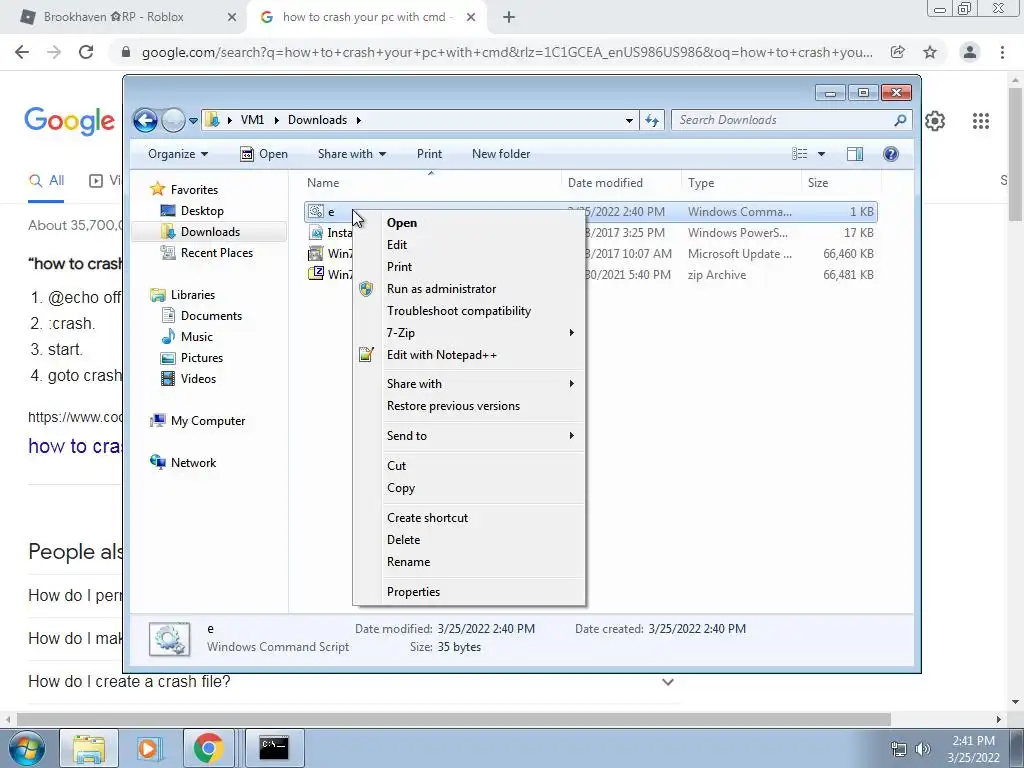The width and height of the screenshot is (1024, 768).
Task: Click New folder in the toolbar
Action: 501,154
